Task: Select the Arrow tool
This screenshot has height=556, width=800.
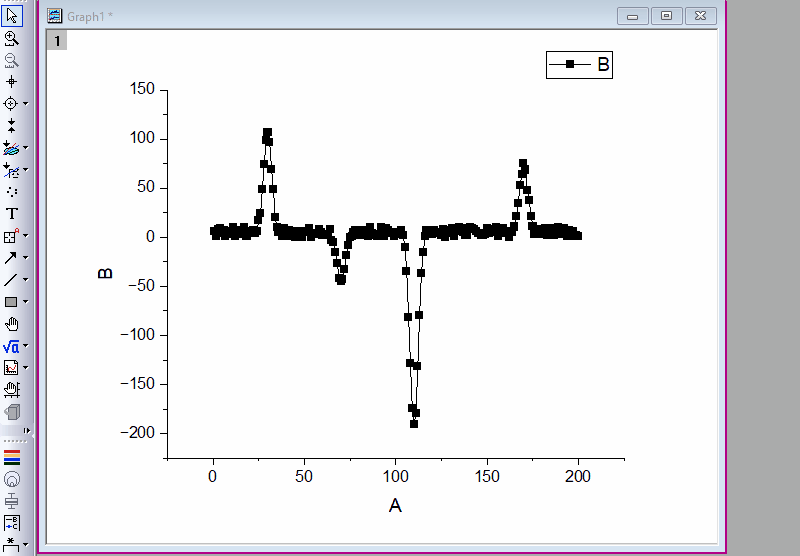Action: (x=10, y=258)
